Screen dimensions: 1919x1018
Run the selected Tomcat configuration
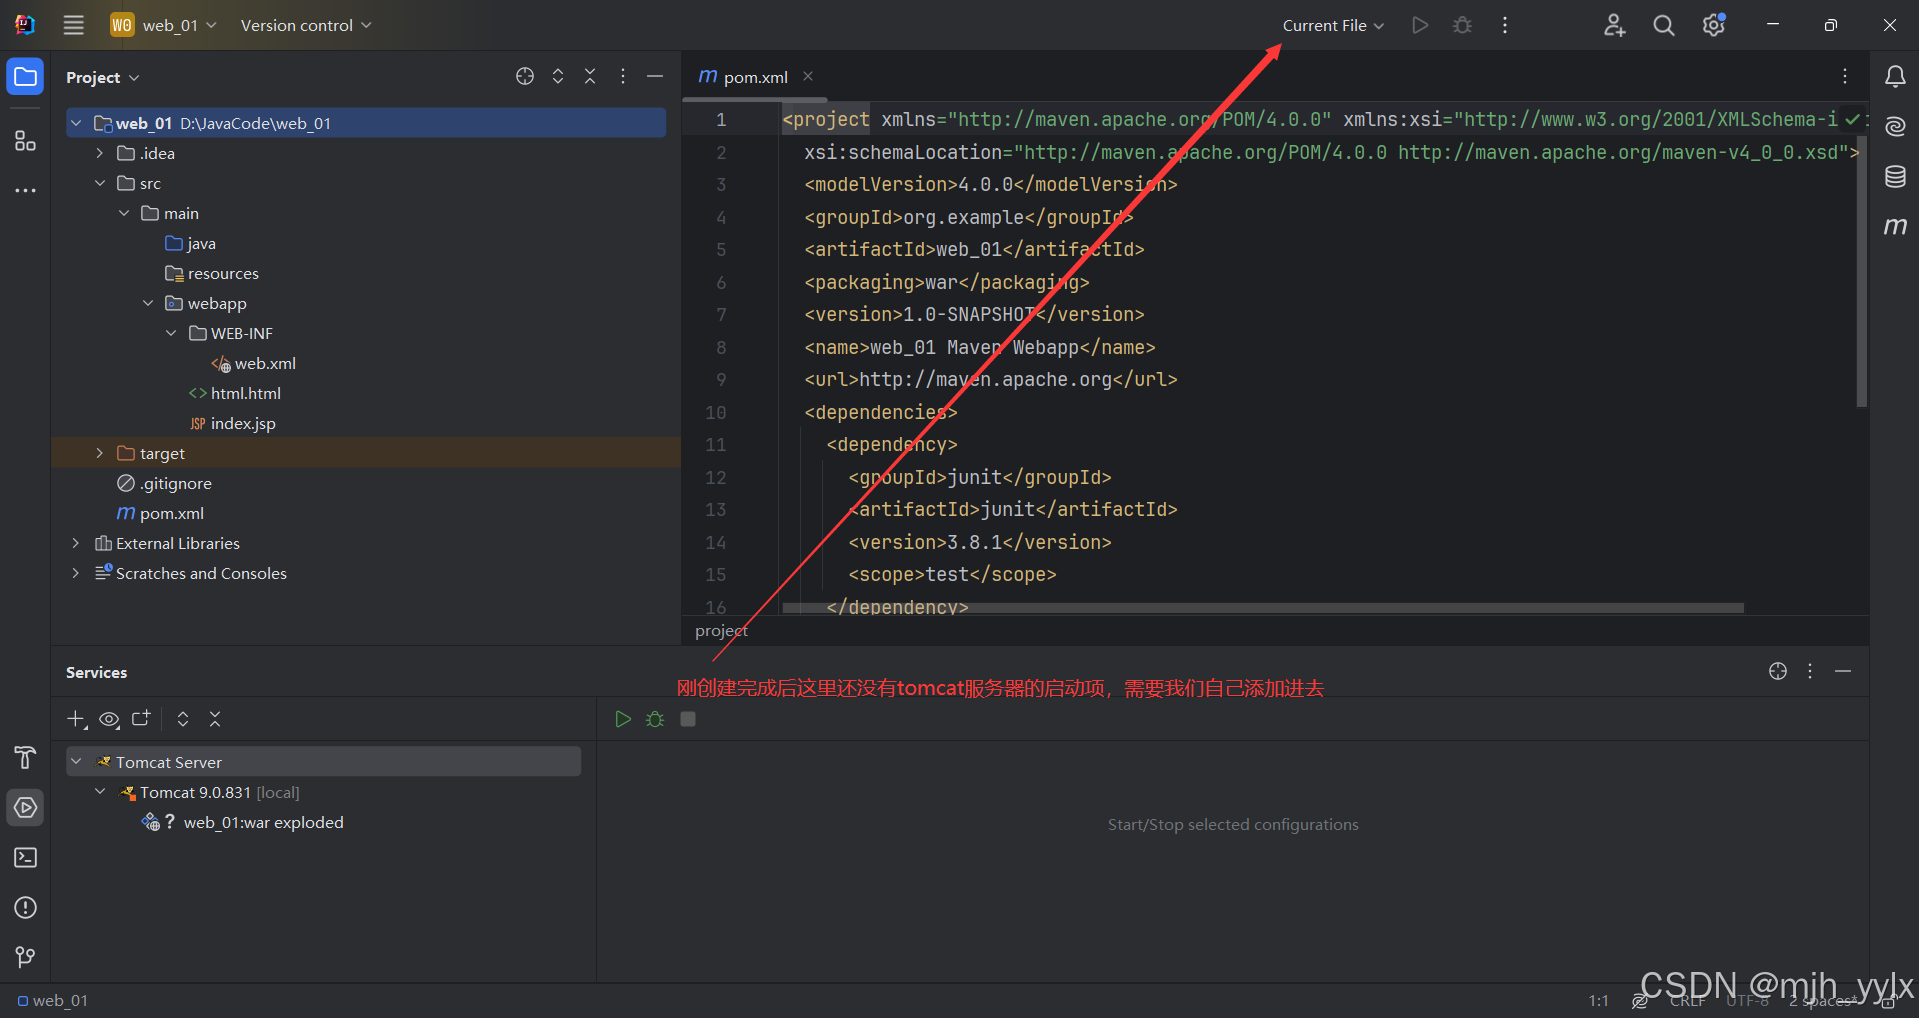[623, 719]
